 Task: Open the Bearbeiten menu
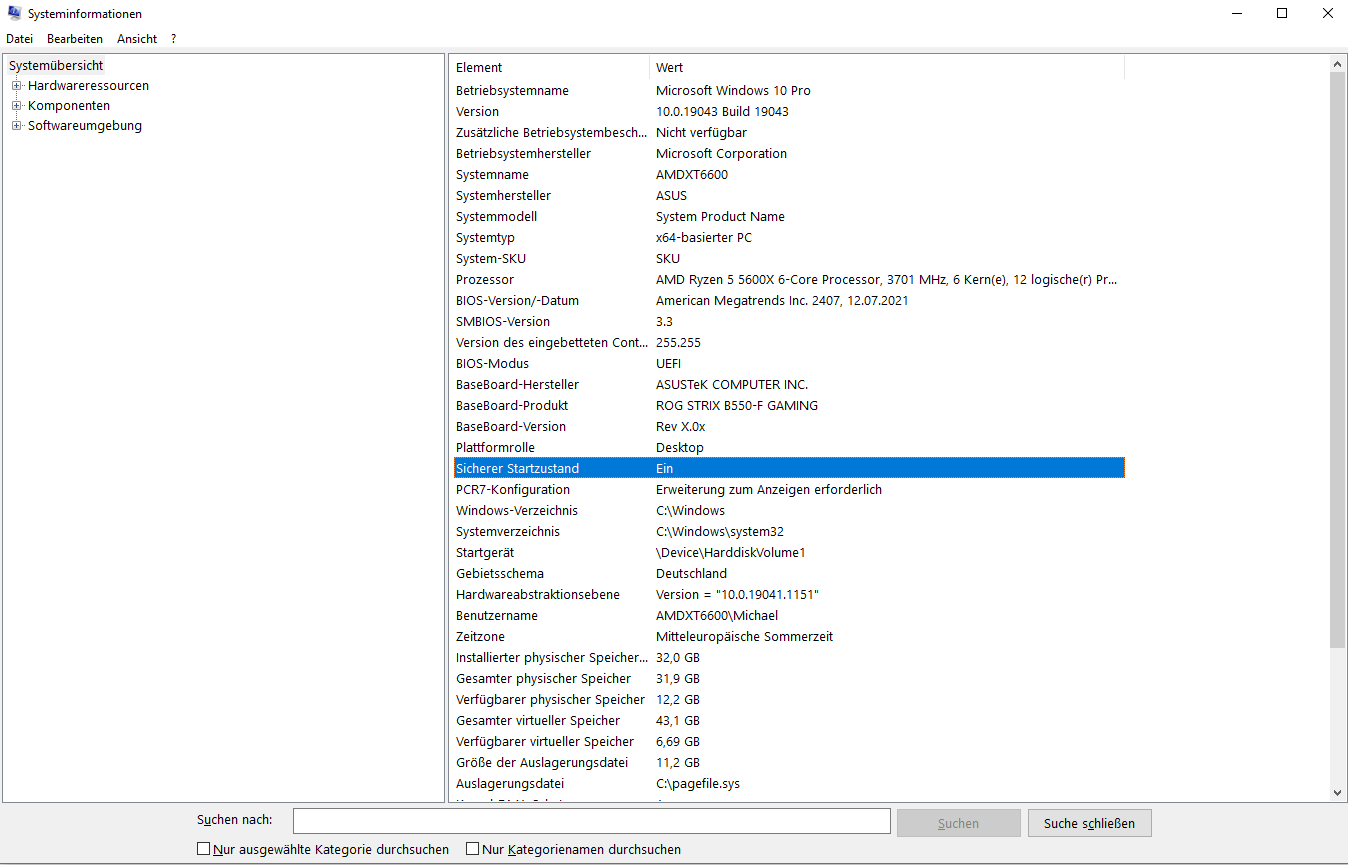pos(75,39)
